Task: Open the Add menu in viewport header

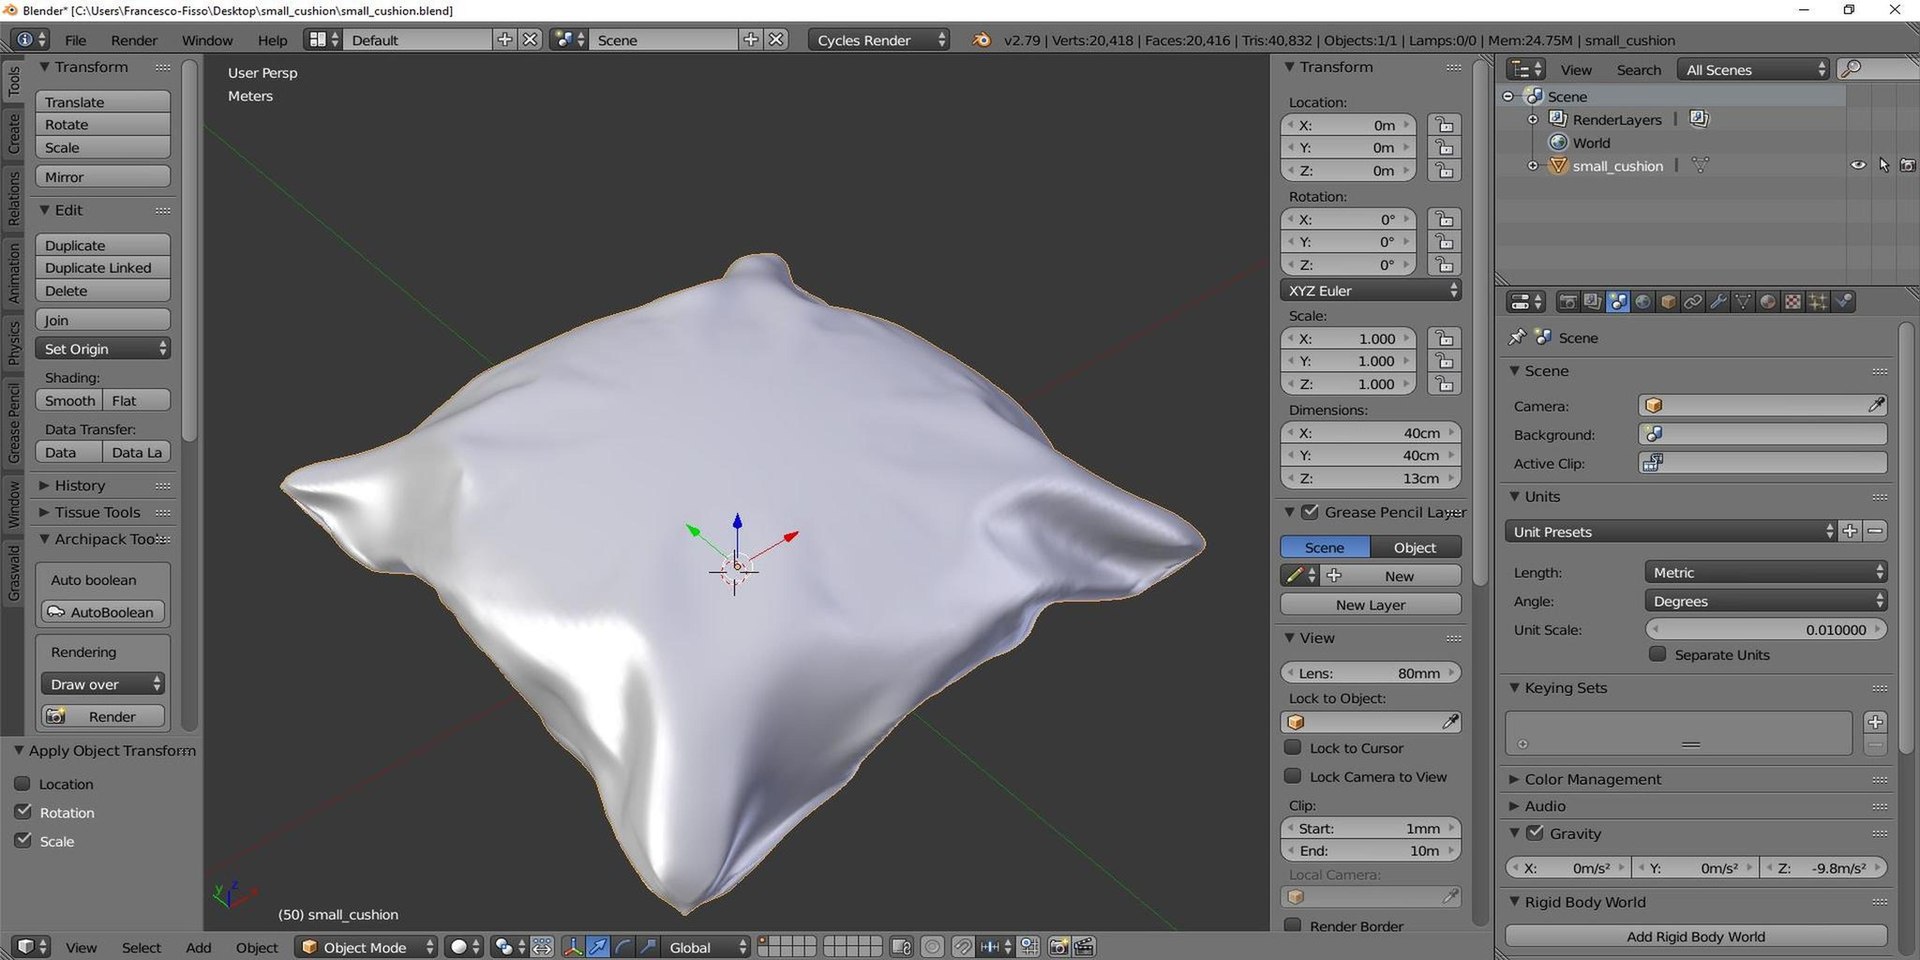Action: pos(198,947)
